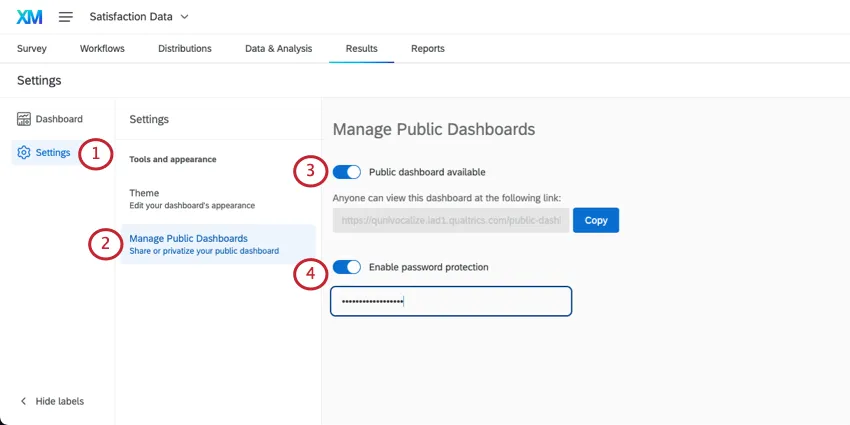Click the Settings gear icon
The image size is (850, 425).
(24, 153)
